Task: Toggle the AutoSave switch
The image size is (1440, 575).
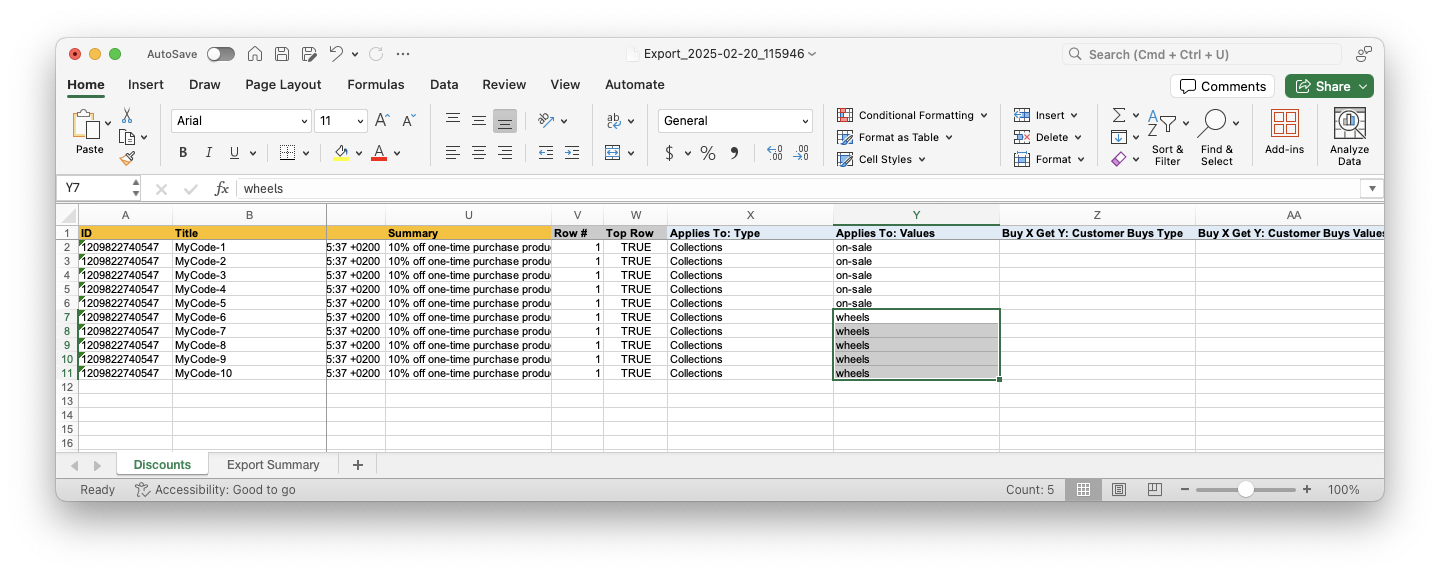Action: pyautogui.click(x=220, y=54)
